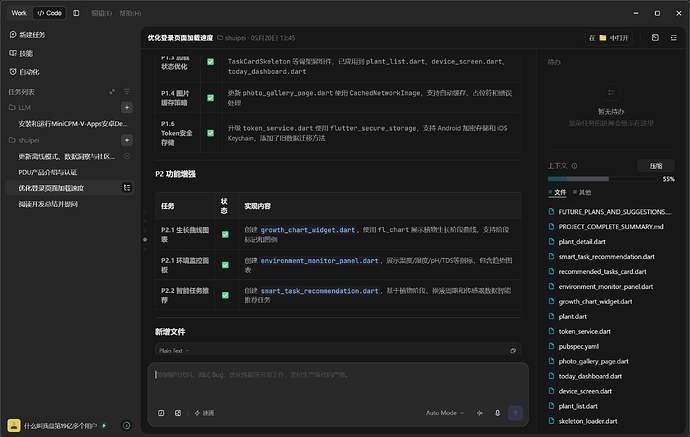Open plant_detail.dart in file list
The width and height of the screenshot is (690, 437).
click(x=582, y=242)
